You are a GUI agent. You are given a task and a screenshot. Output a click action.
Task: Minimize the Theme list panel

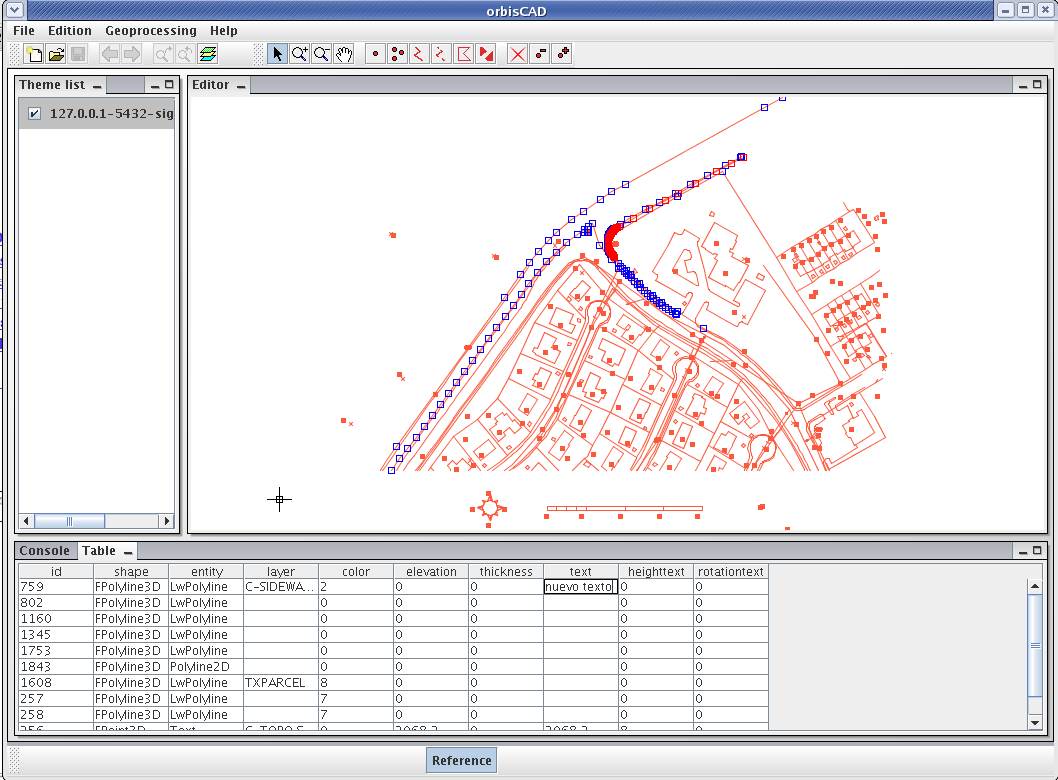[155, 85]
